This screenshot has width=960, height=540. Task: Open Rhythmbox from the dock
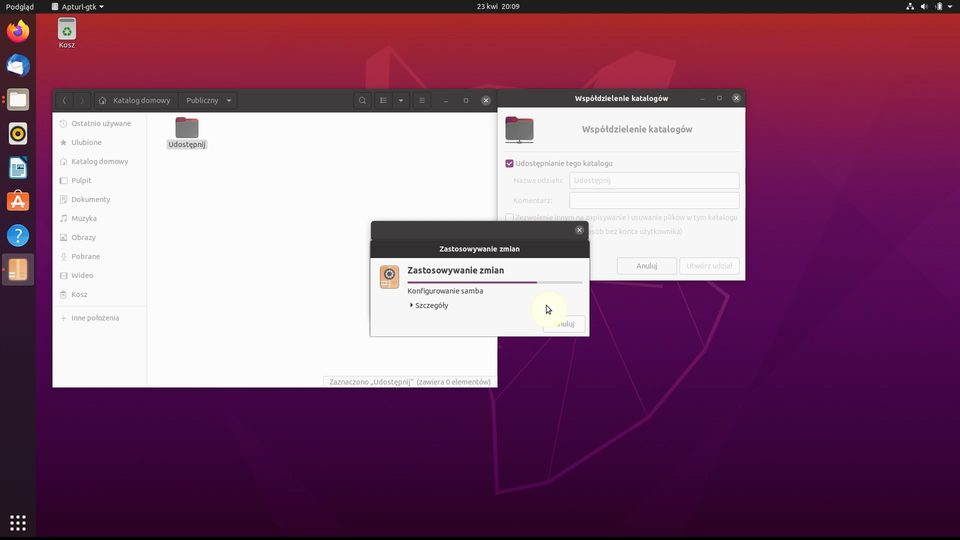pos(18,133)
